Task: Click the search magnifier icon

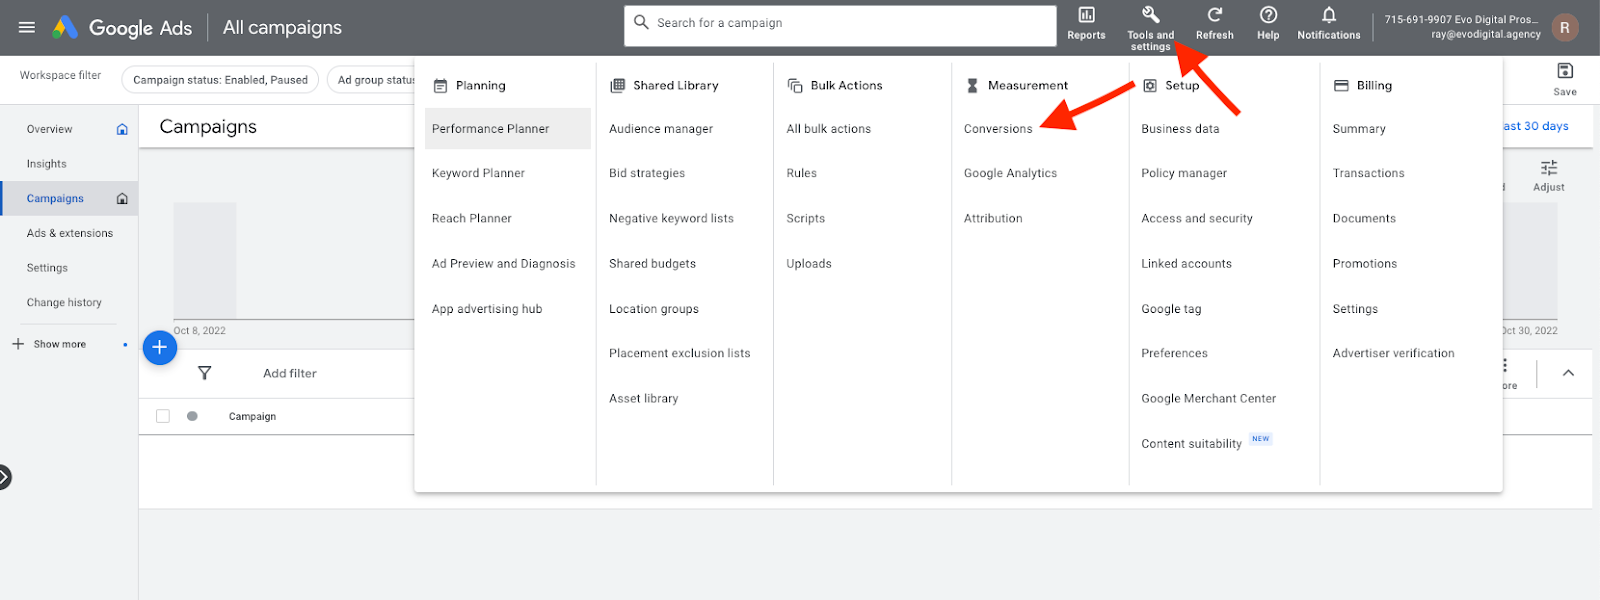Action: pos(641,22)
